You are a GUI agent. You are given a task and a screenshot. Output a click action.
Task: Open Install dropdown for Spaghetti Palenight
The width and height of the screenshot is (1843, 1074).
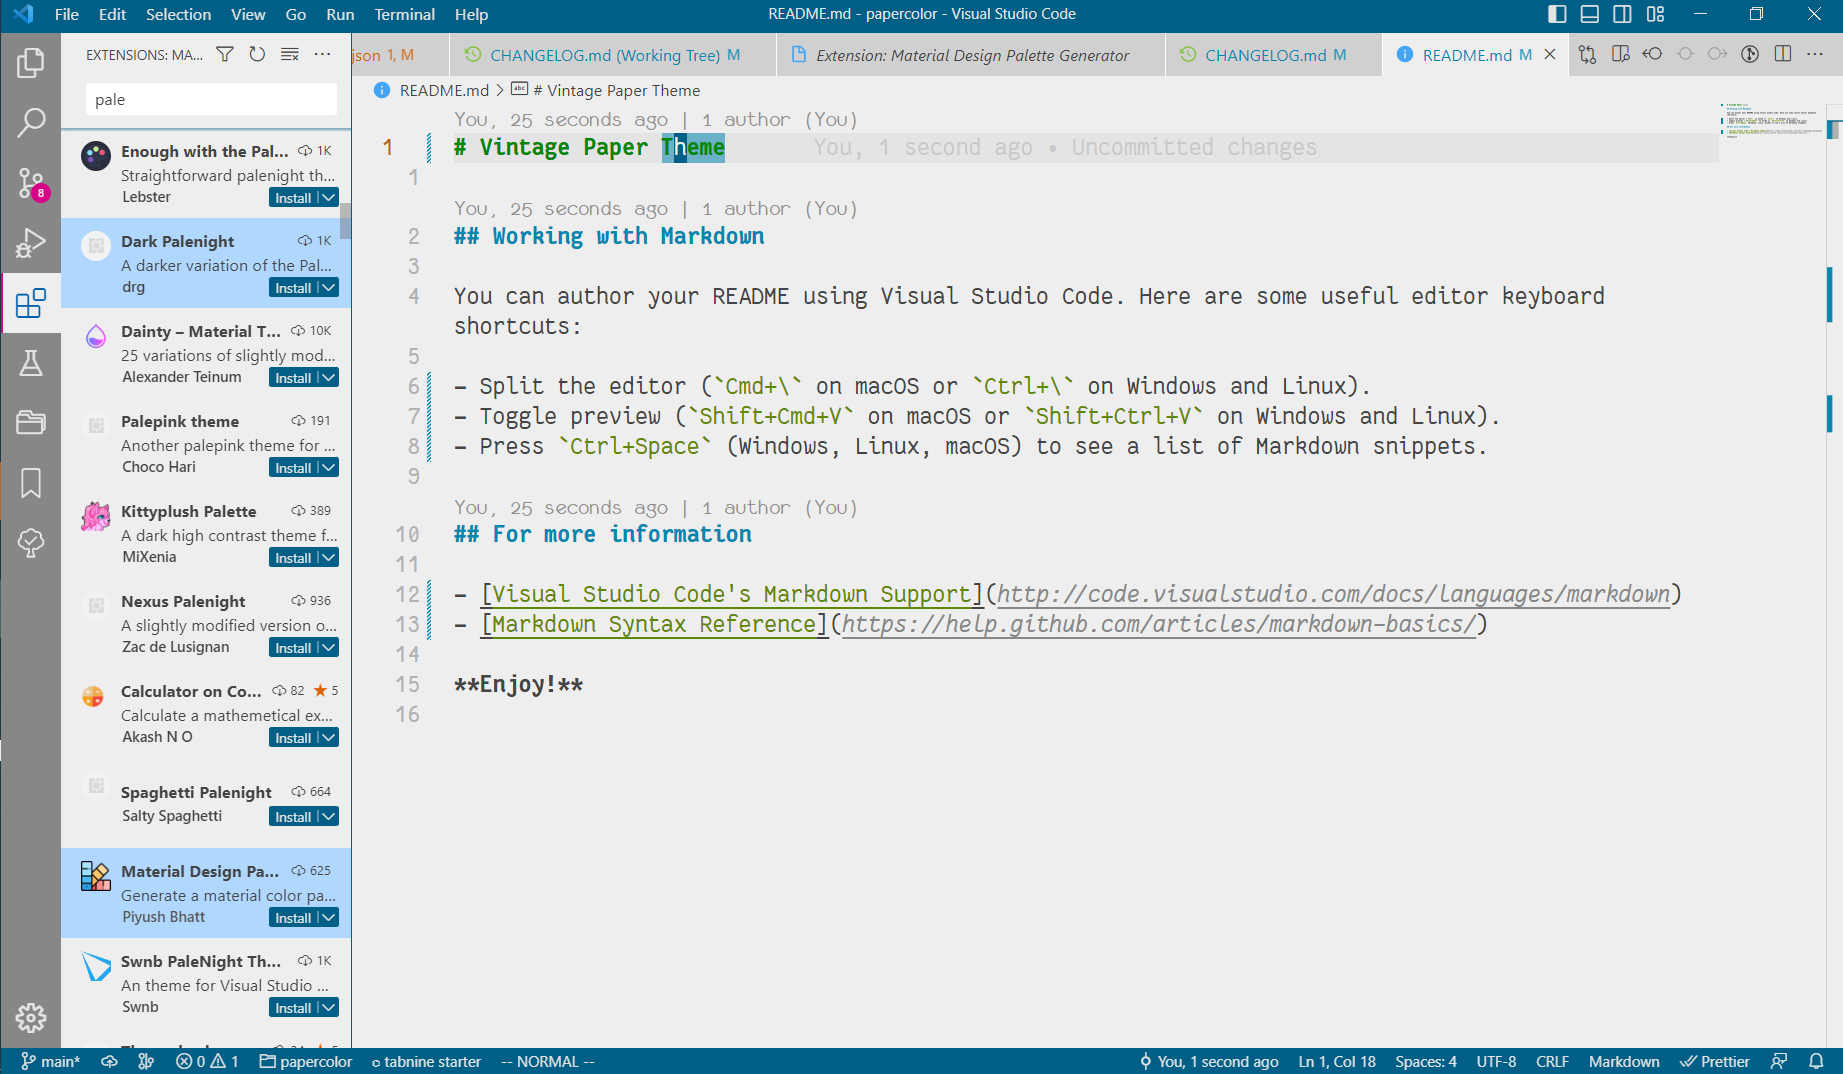328,817
